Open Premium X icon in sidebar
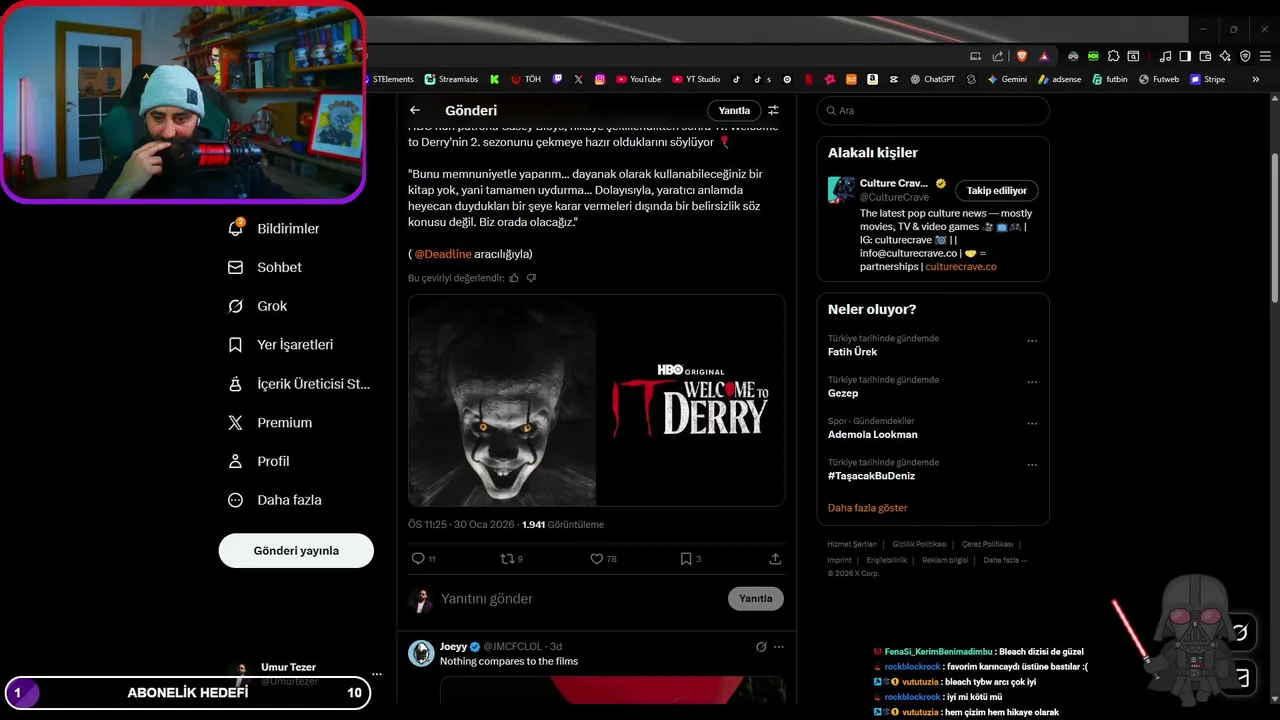The image size is (1280, 720). (235, 423)
